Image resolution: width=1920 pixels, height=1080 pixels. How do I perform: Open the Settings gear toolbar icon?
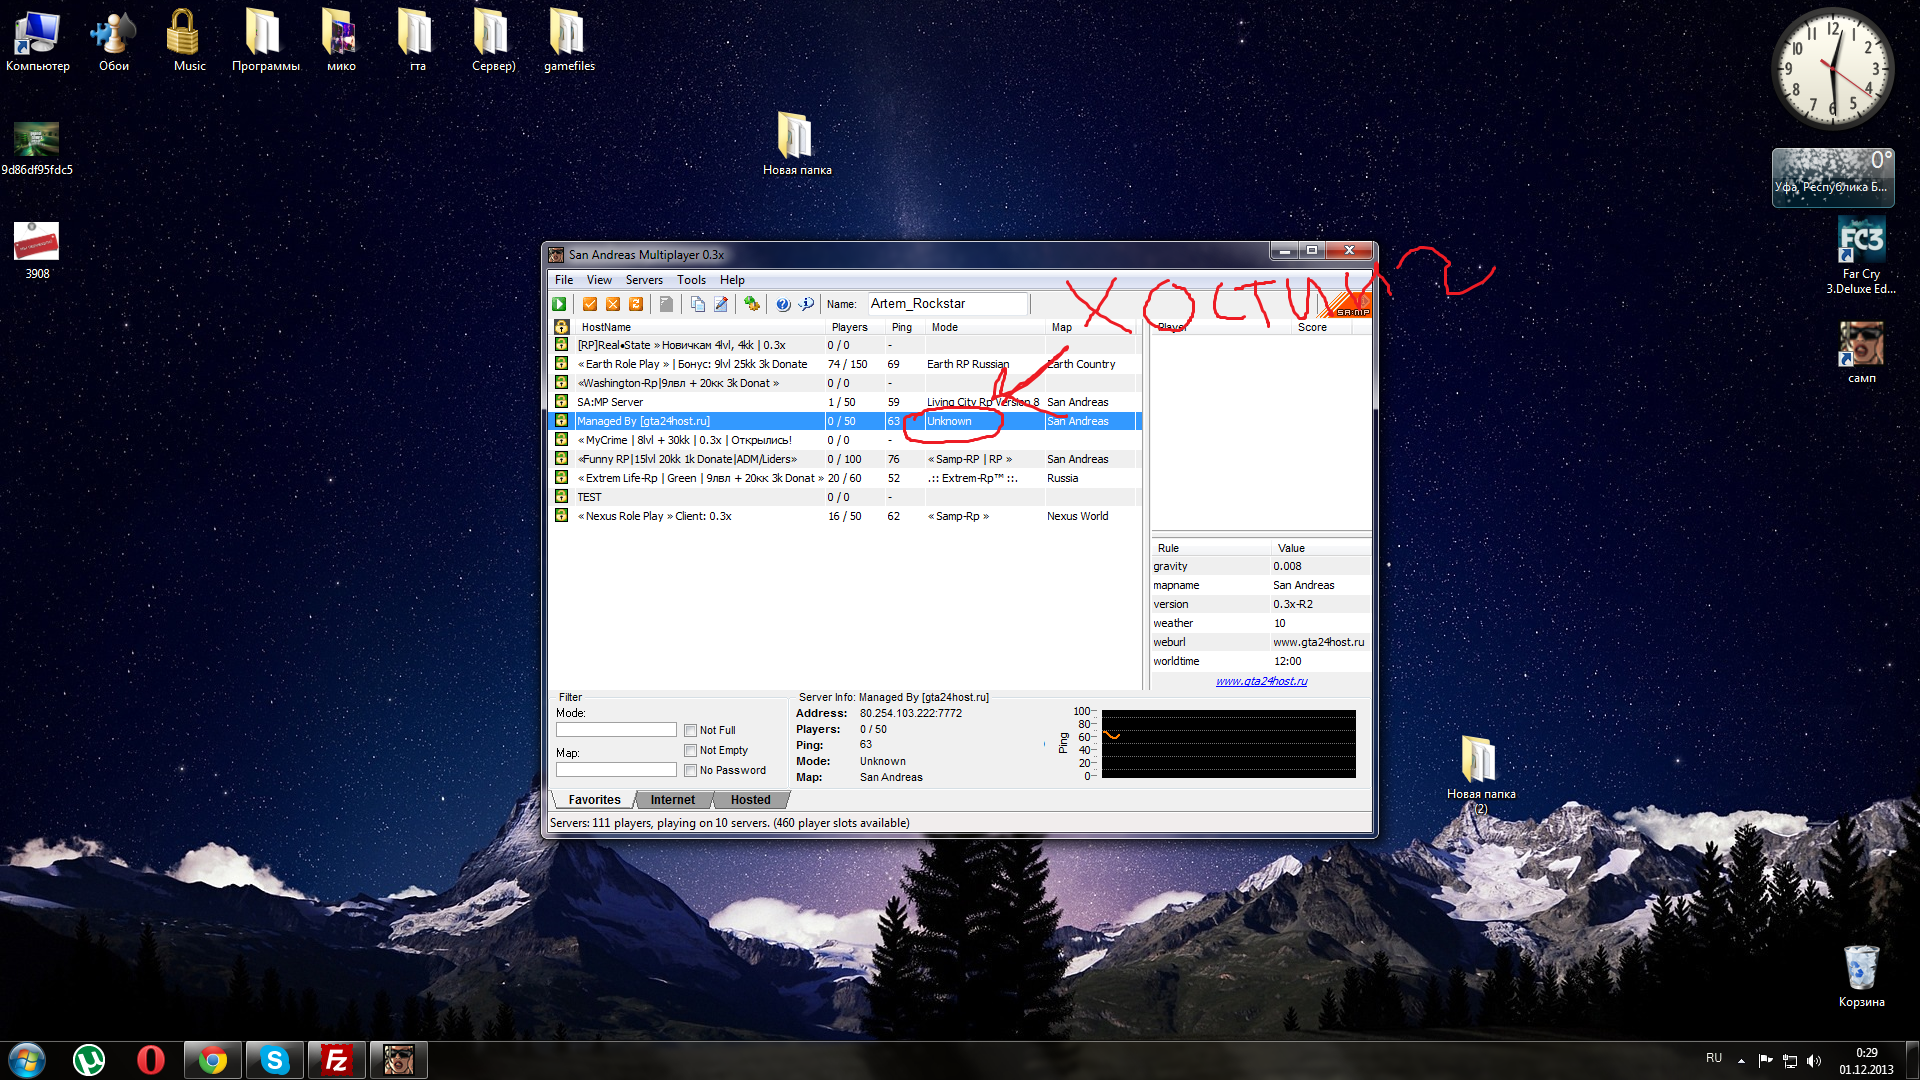(752, 304)
